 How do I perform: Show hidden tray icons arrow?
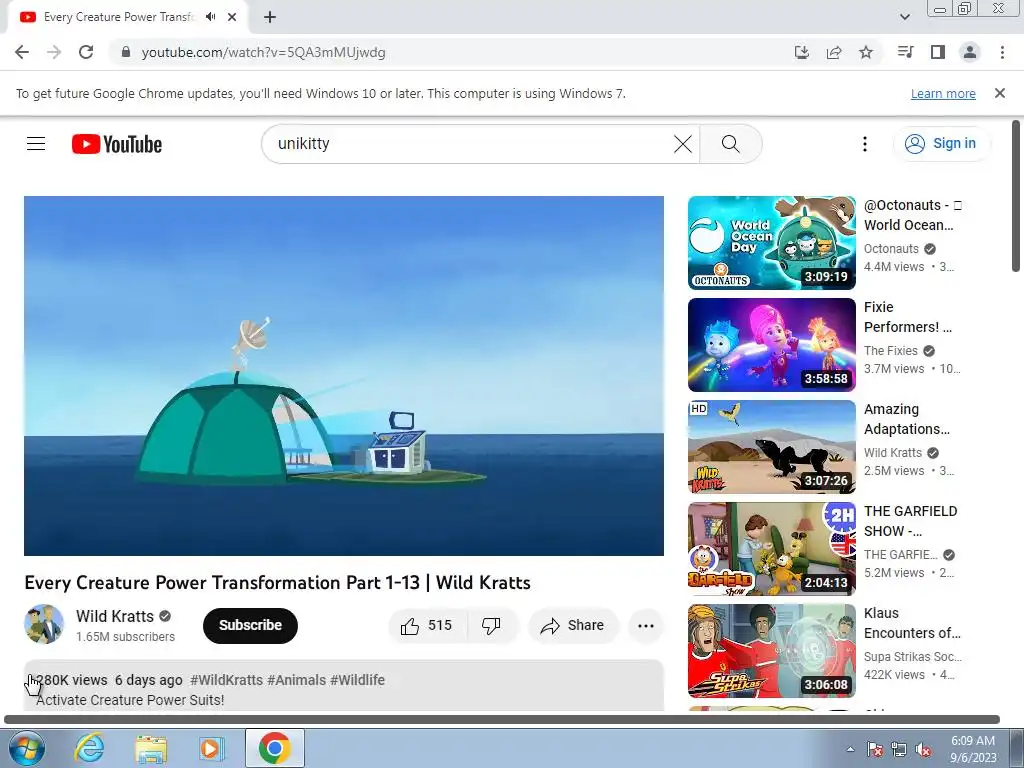(x=850, y=749)
